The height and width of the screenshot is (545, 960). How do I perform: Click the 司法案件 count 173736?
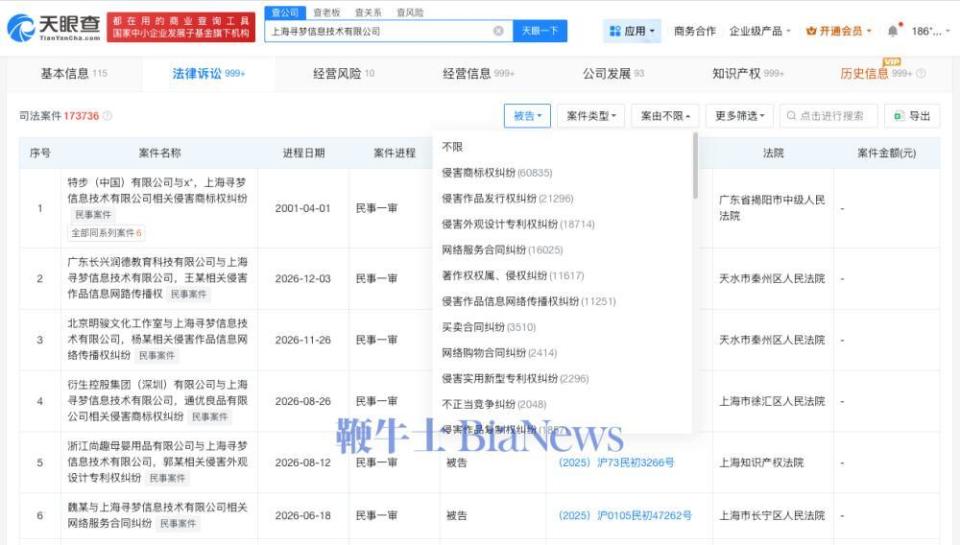[x=81, y=116]
